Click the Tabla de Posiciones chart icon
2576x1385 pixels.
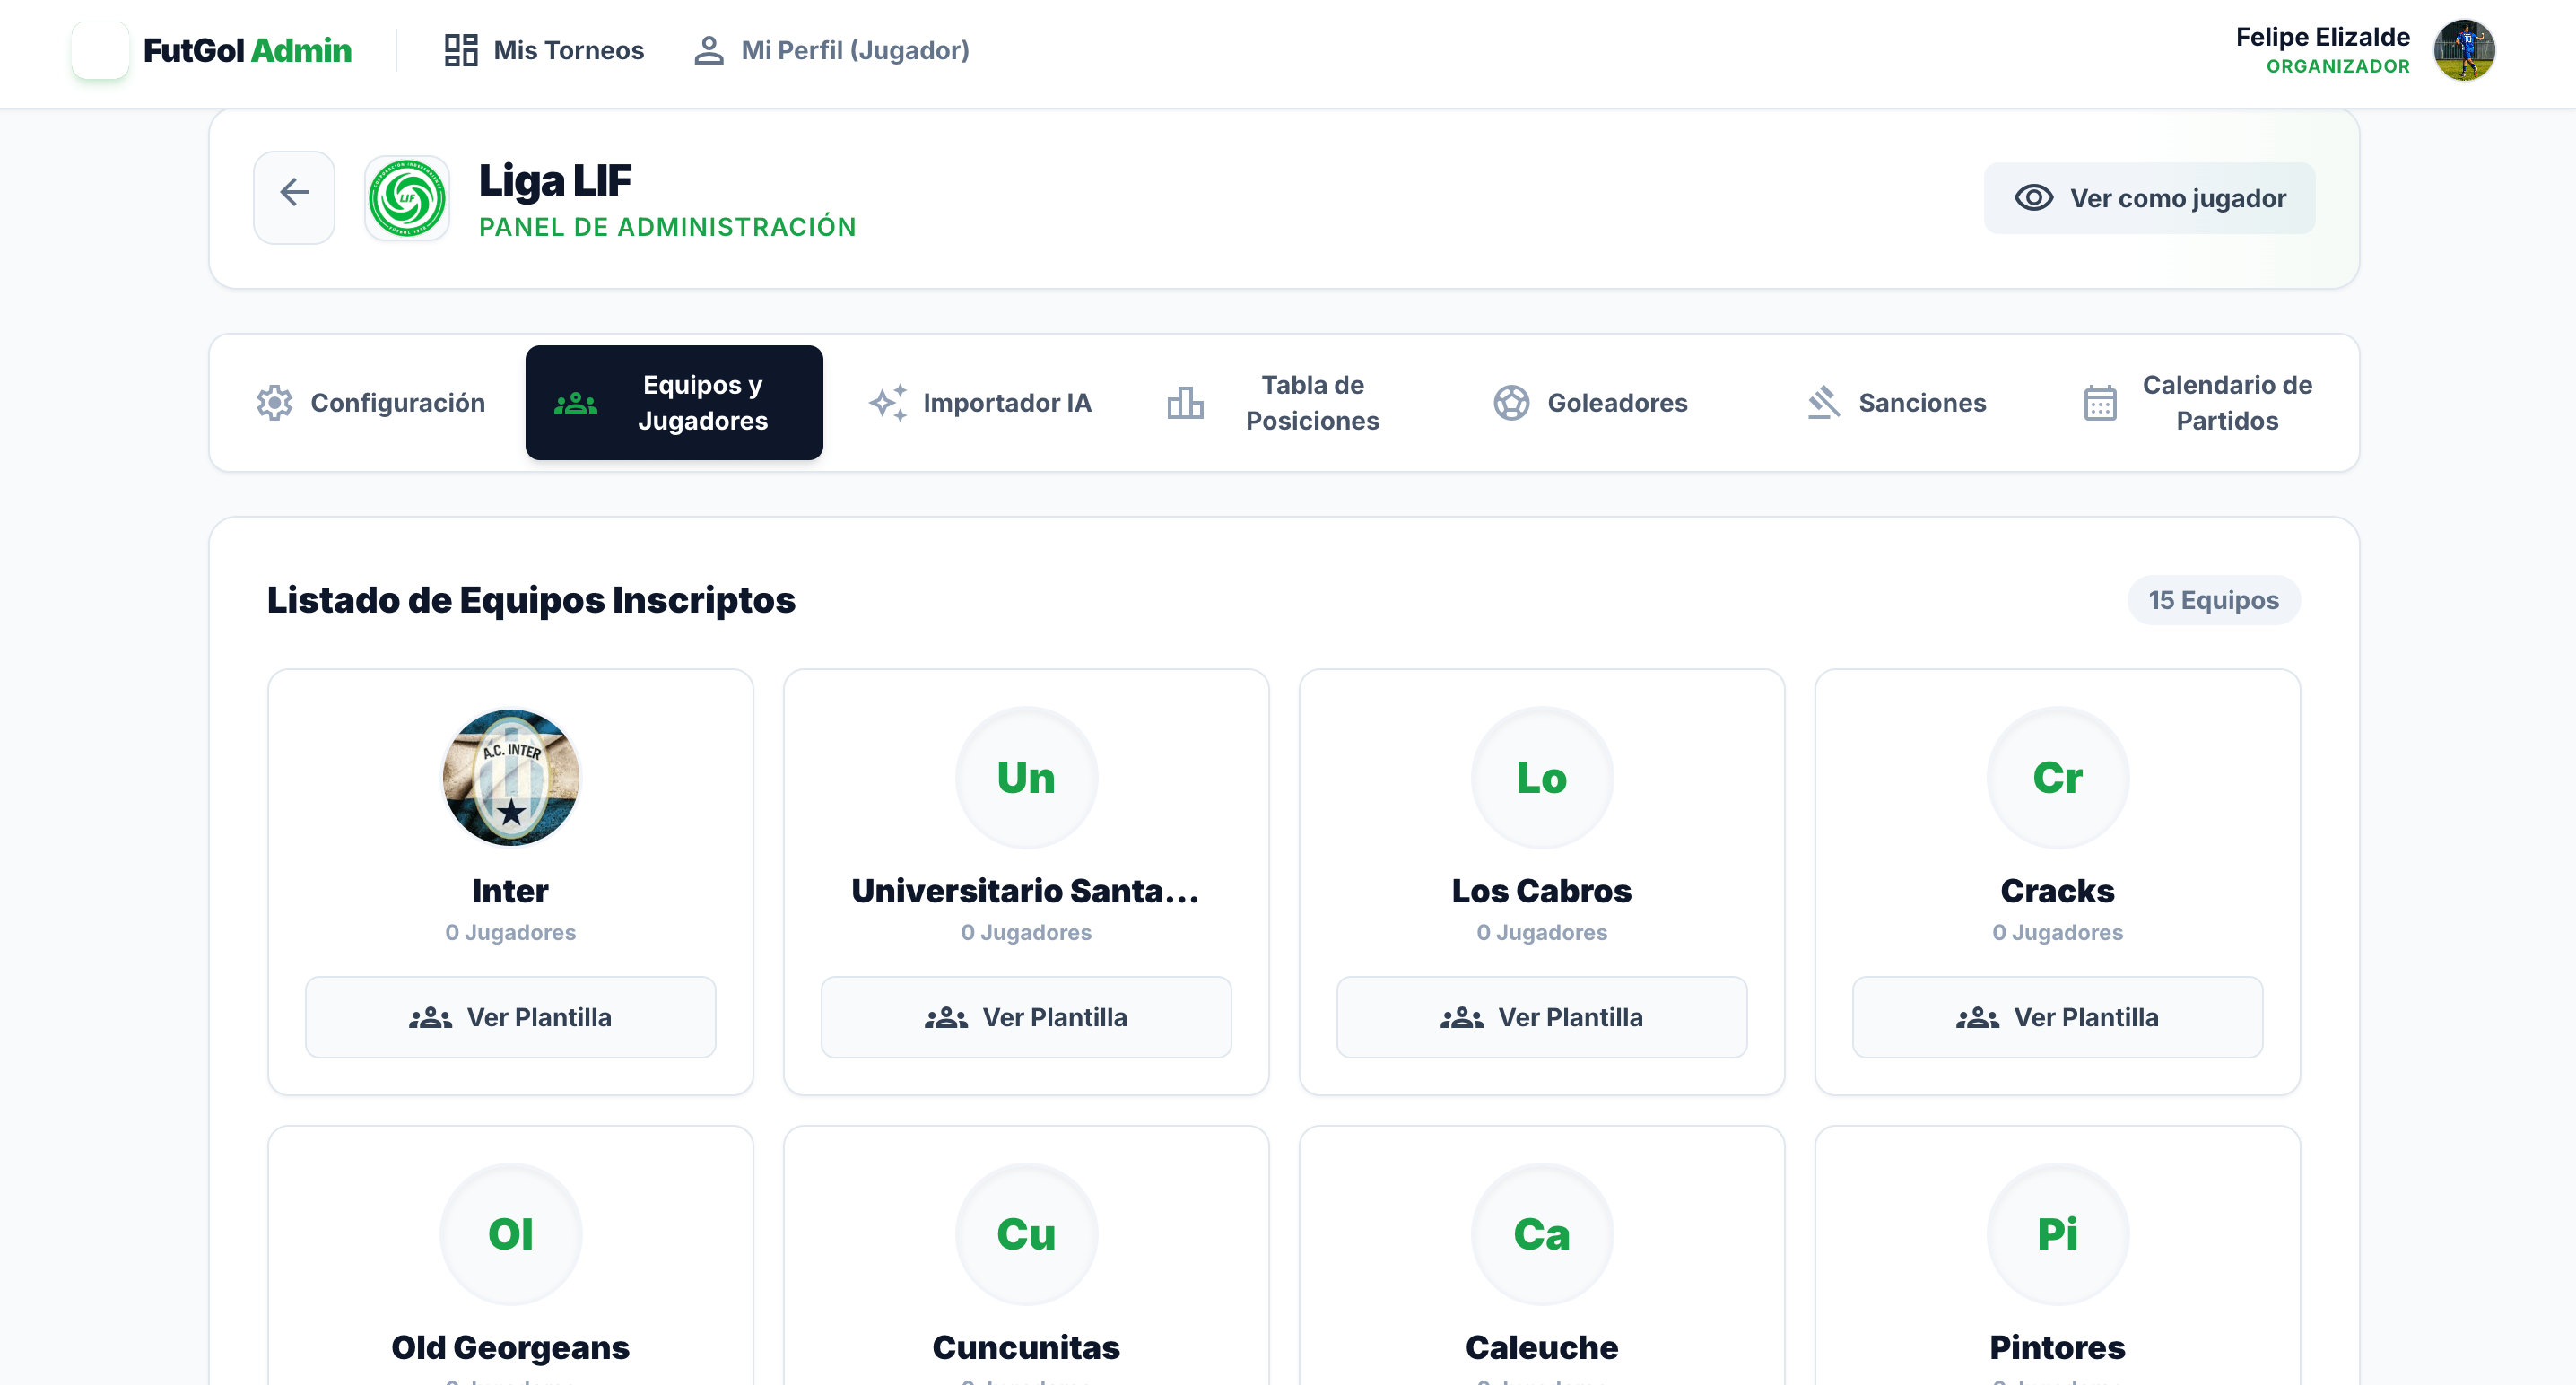coord(1185,402)
